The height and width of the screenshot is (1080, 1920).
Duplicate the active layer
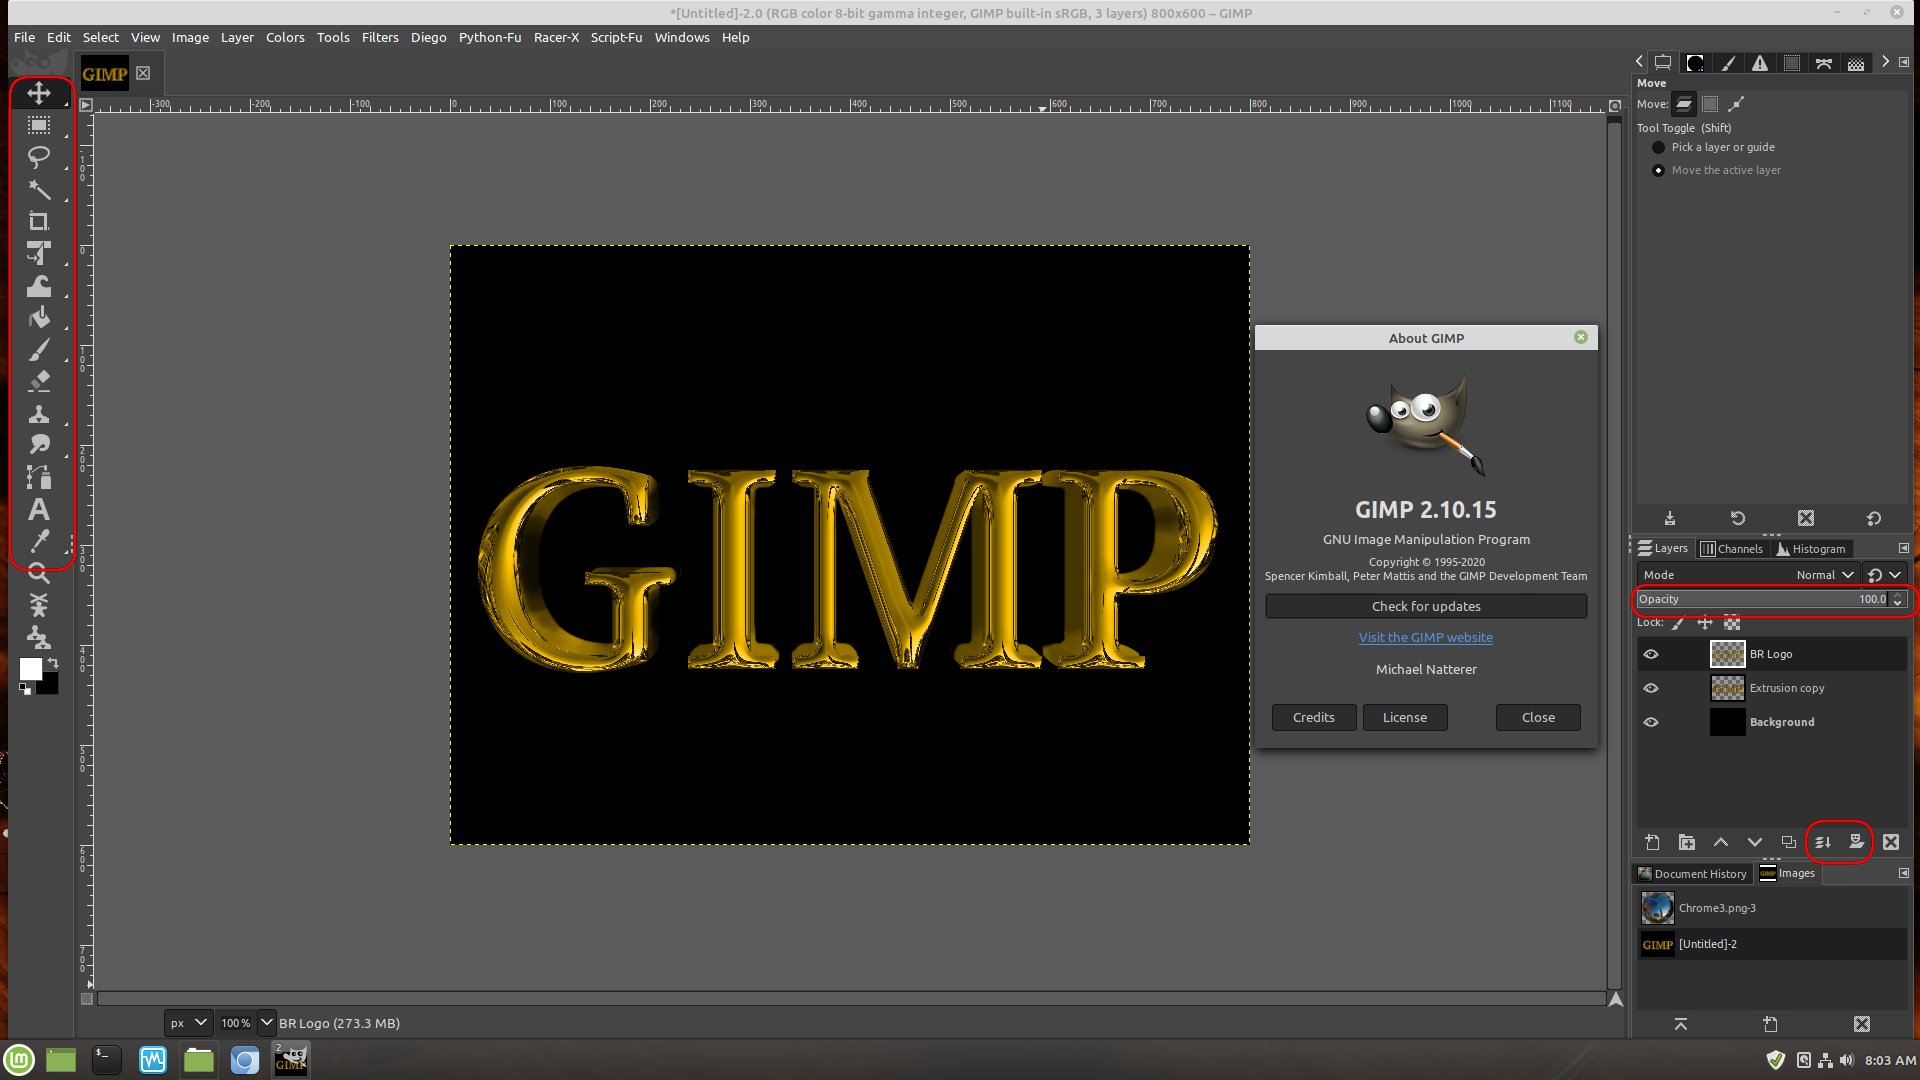1789,842
